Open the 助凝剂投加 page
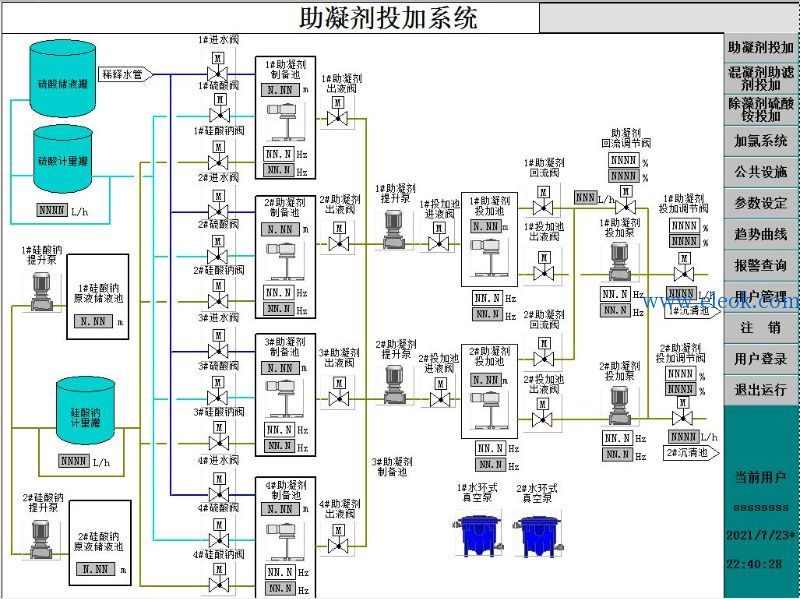 click(x=760, y=47)
